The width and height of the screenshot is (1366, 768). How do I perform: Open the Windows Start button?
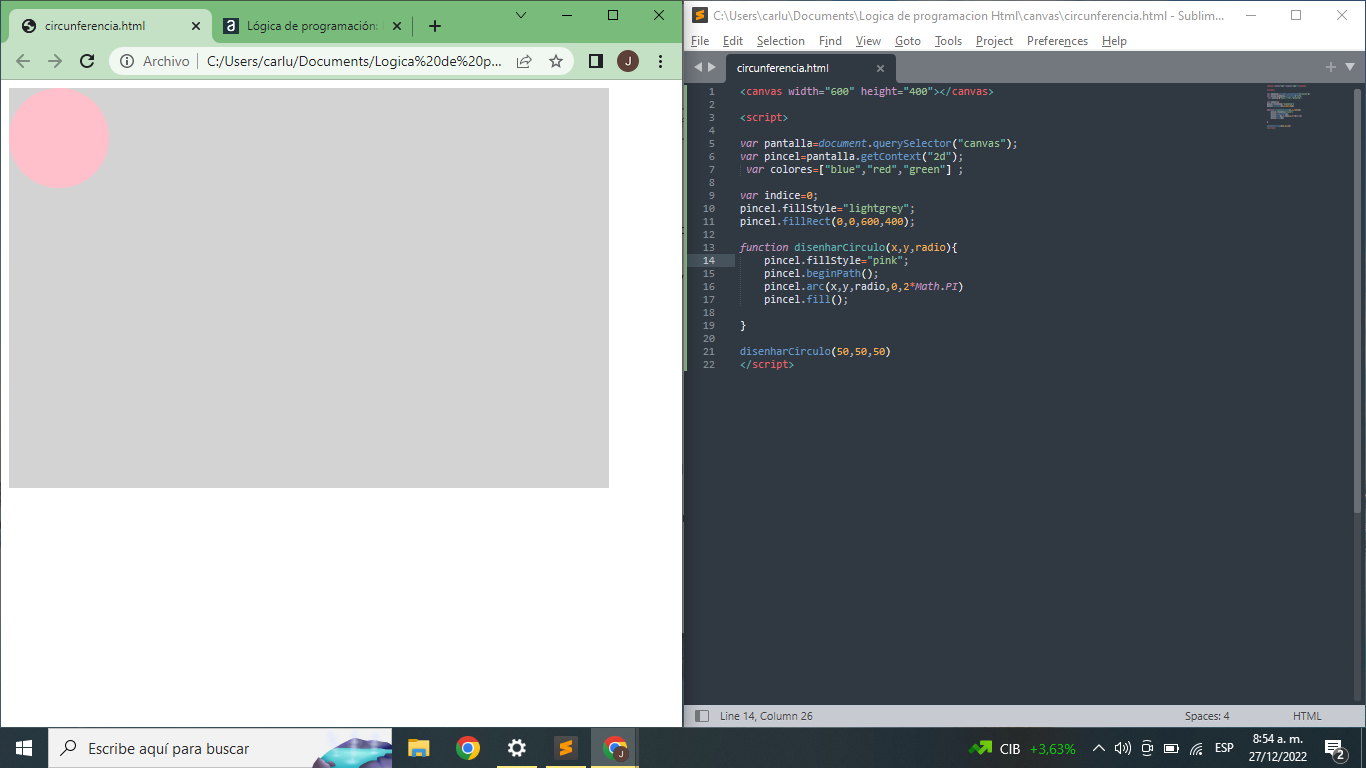tap(24, 748)
